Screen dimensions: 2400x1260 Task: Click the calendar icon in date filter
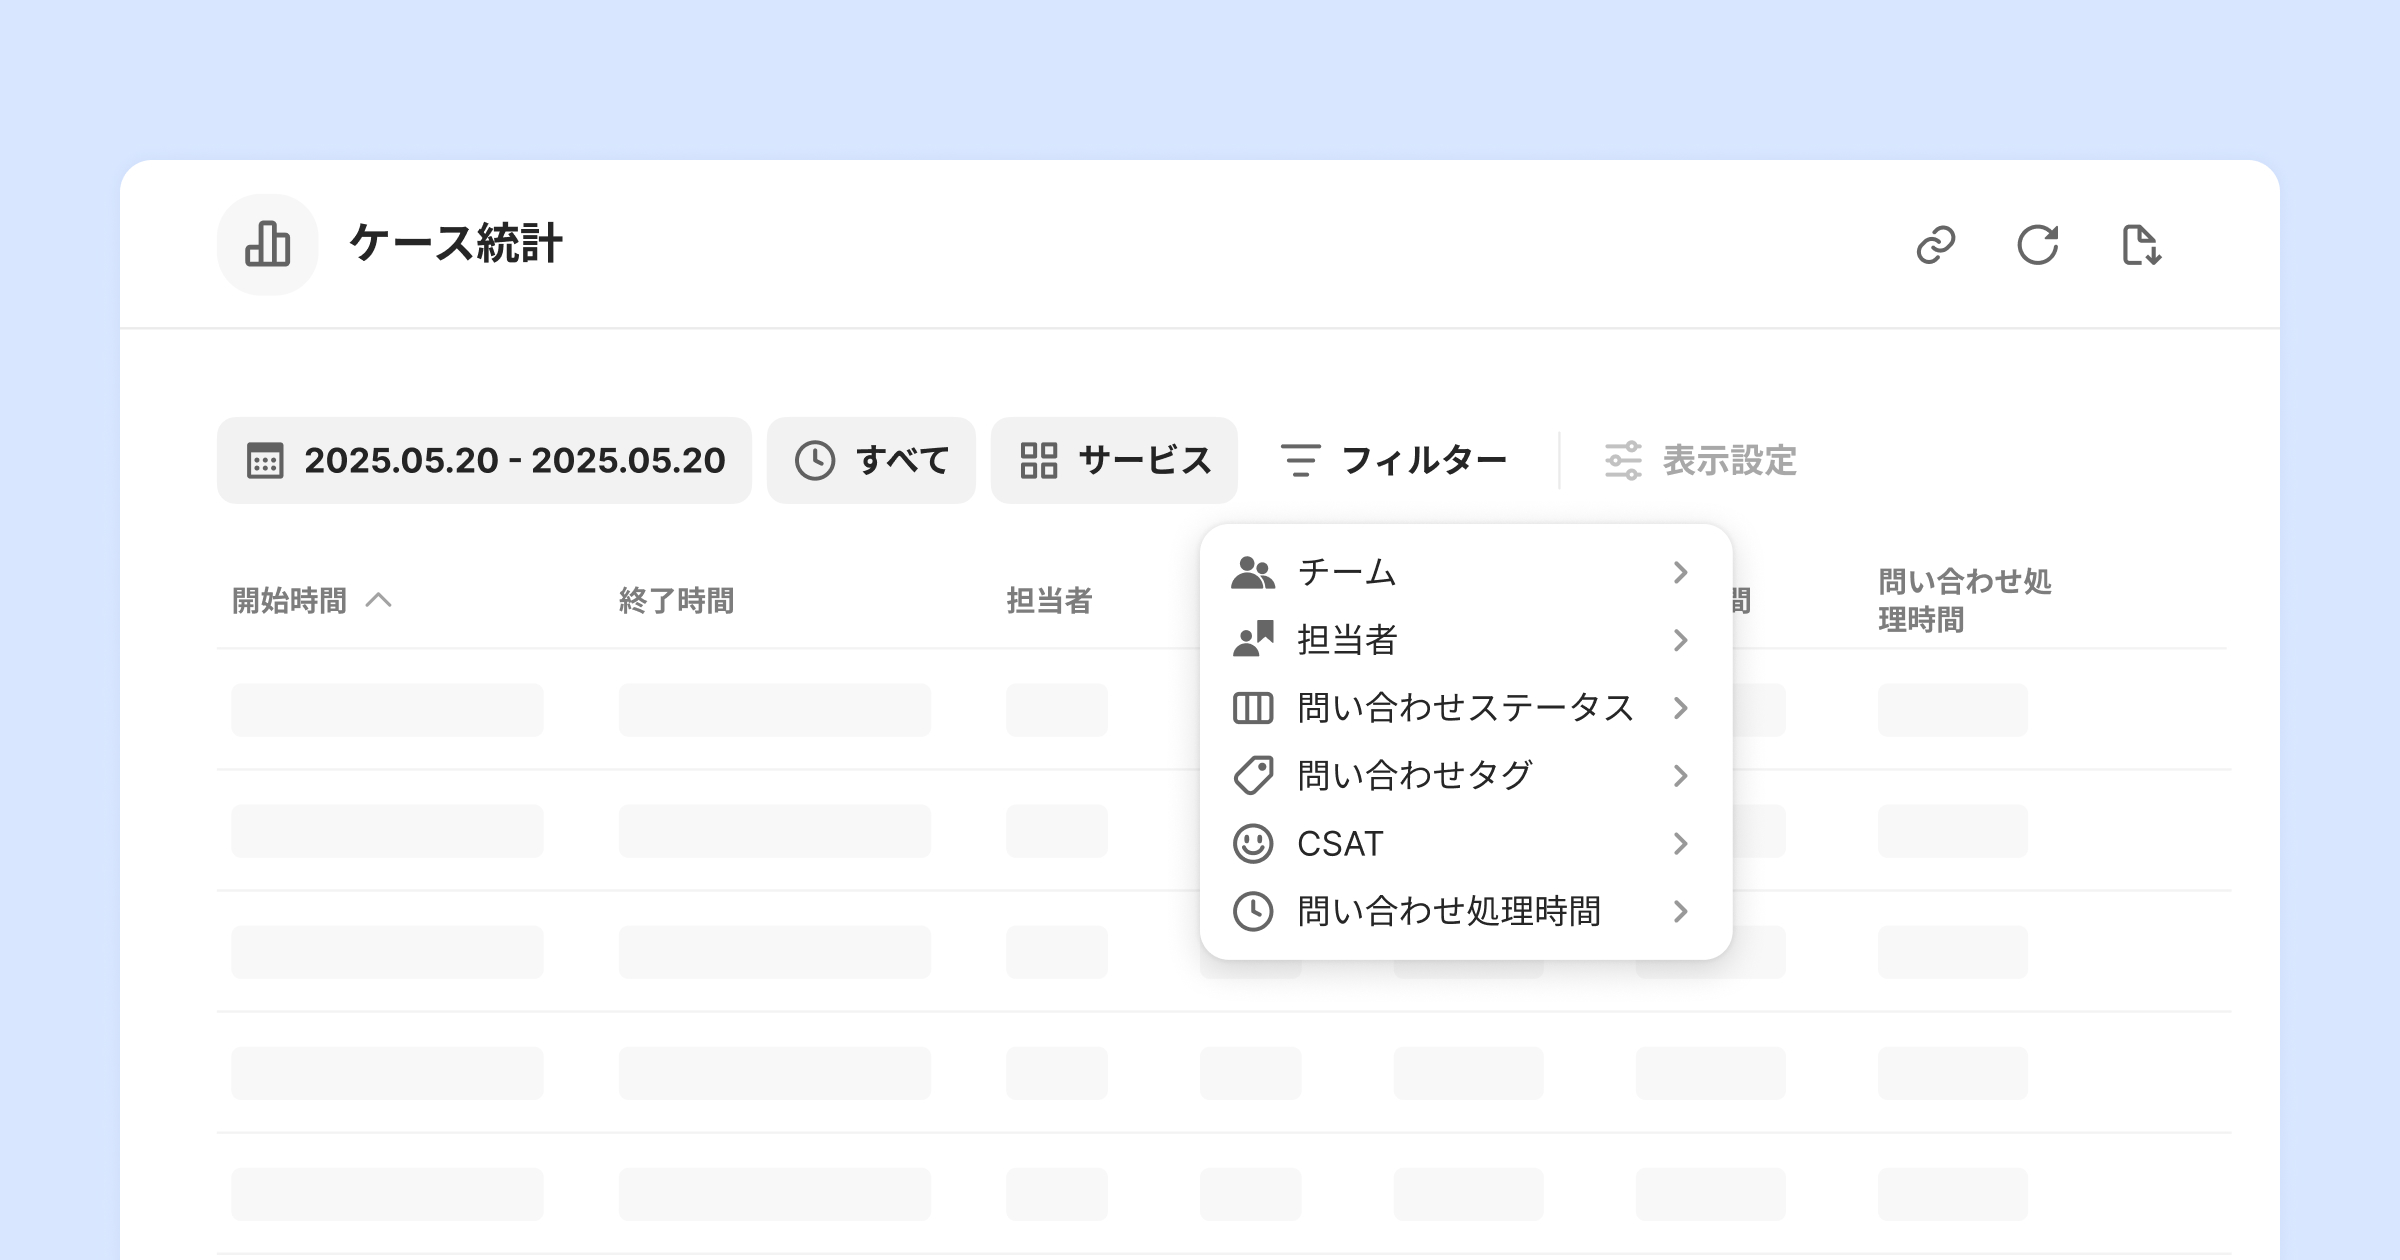265,461
